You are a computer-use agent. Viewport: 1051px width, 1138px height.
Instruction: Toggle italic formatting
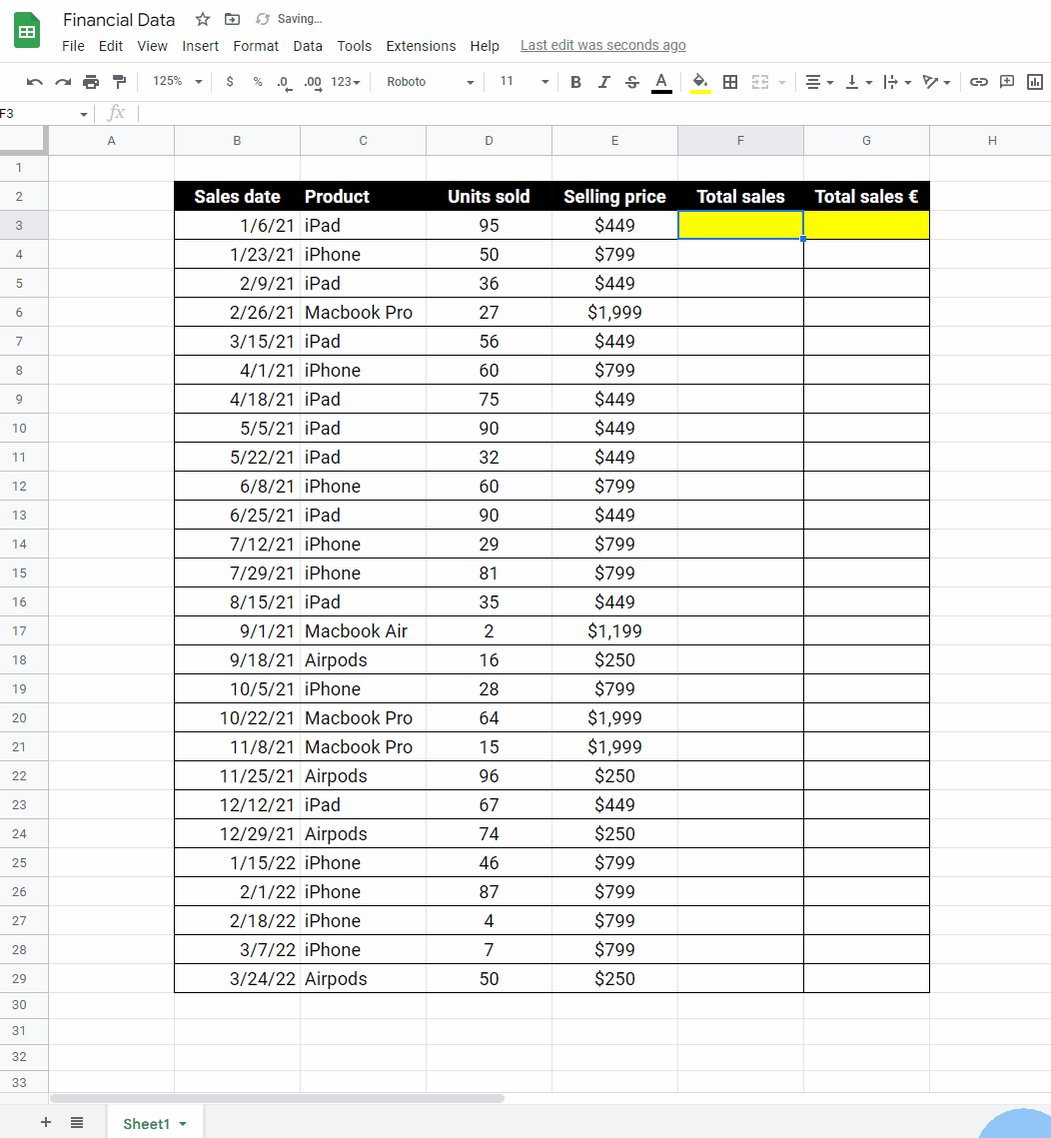(604, 82)
